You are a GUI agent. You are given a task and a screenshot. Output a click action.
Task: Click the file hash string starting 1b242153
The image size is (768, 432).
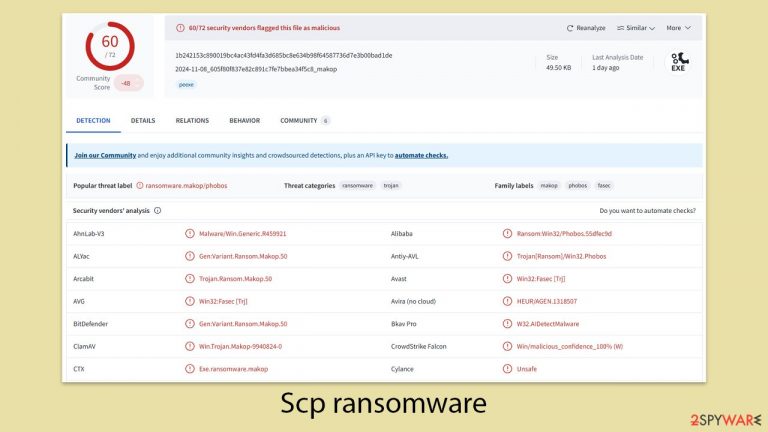coord(284,55)
